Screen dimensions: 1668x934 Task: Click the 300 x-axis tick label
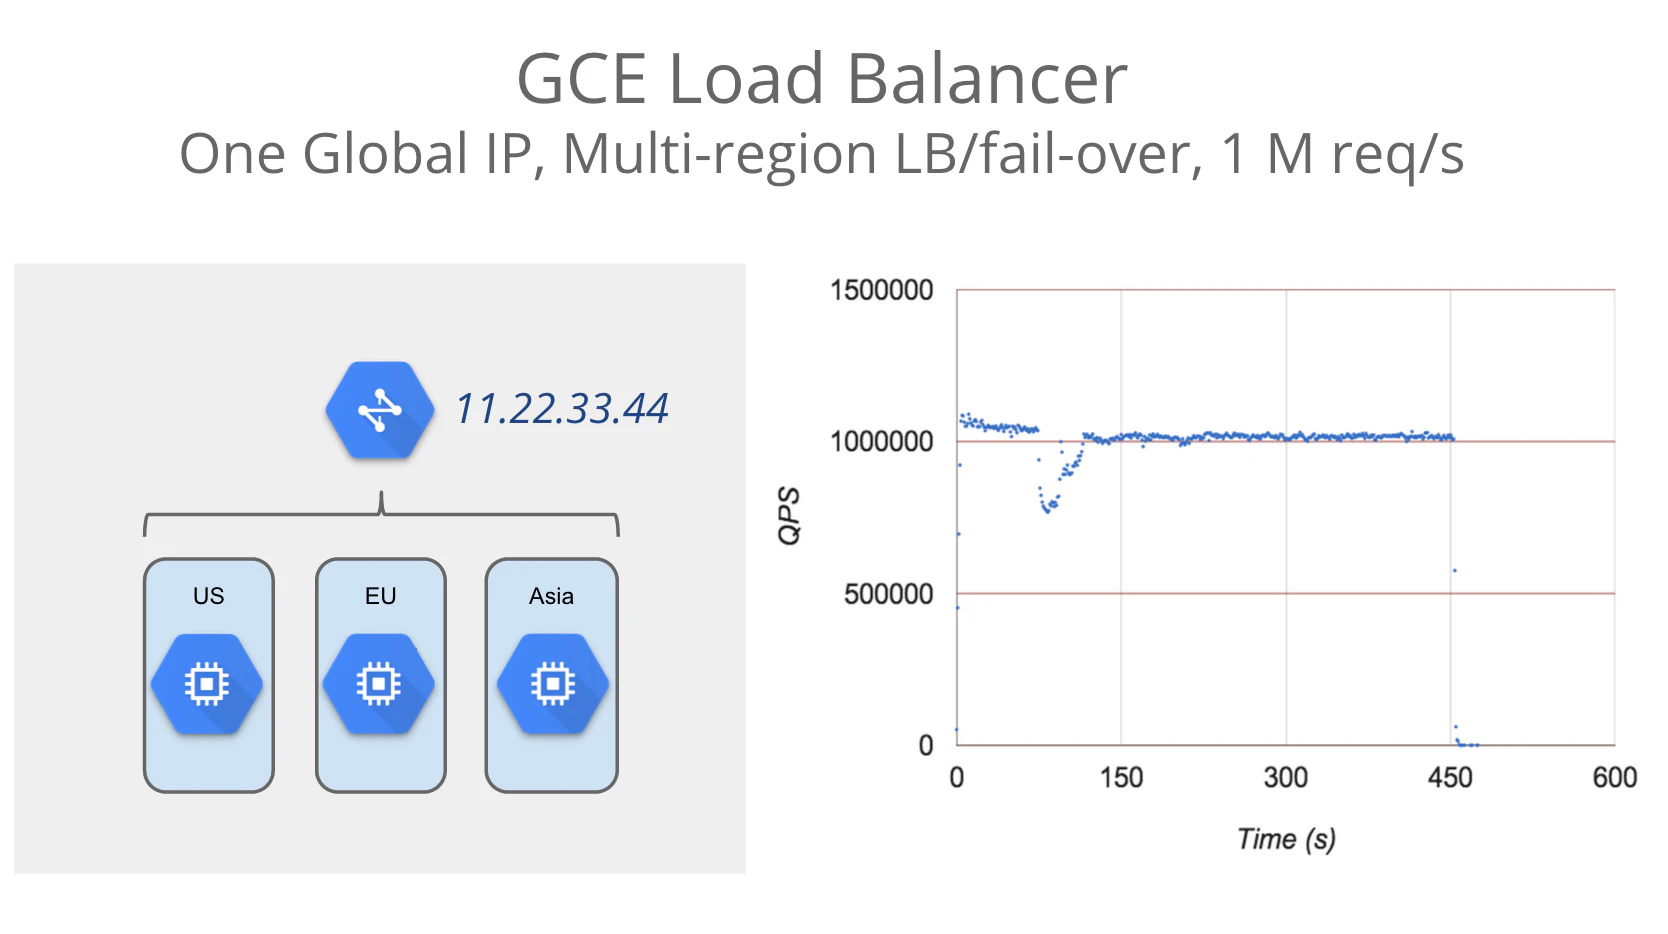tap(1286, 777)
